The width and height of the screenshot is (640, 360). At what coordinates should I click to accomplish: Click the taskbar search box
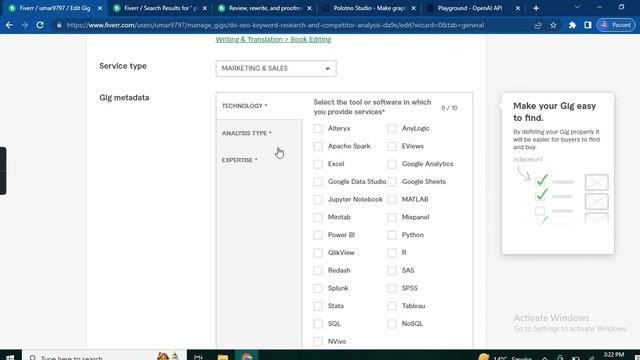(104, 356)
